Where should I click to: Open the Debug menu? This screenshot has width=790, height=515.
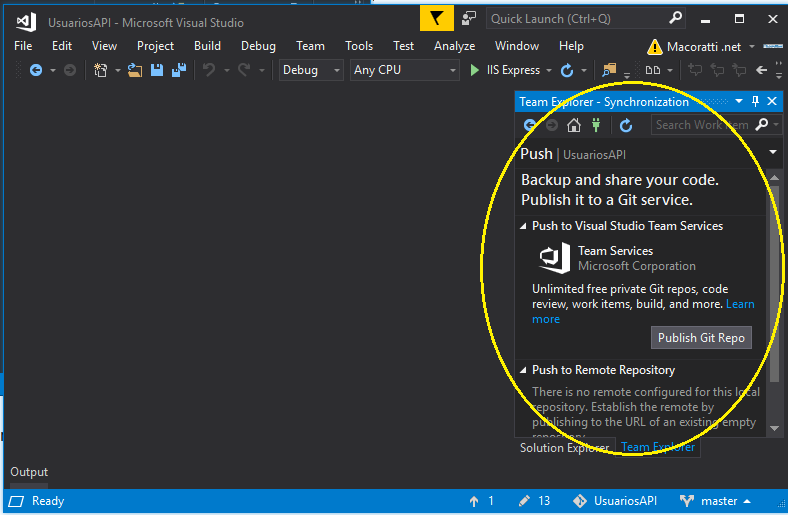tap(258, 46)
